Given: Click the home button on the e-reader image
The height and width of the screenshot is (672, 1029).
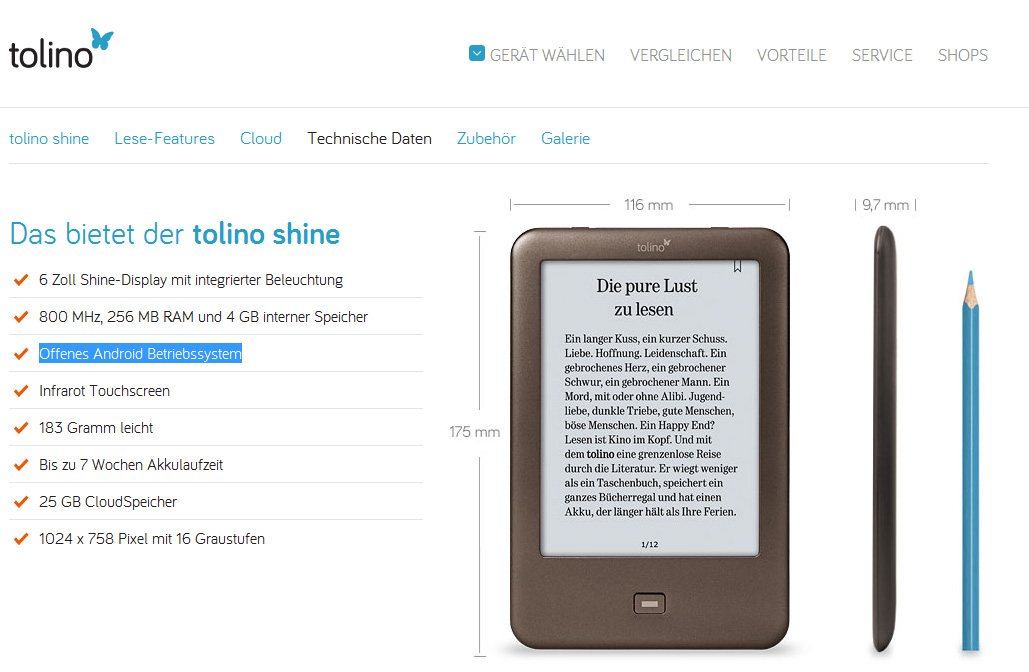Looking at the screenshot, I should (650, 604).
